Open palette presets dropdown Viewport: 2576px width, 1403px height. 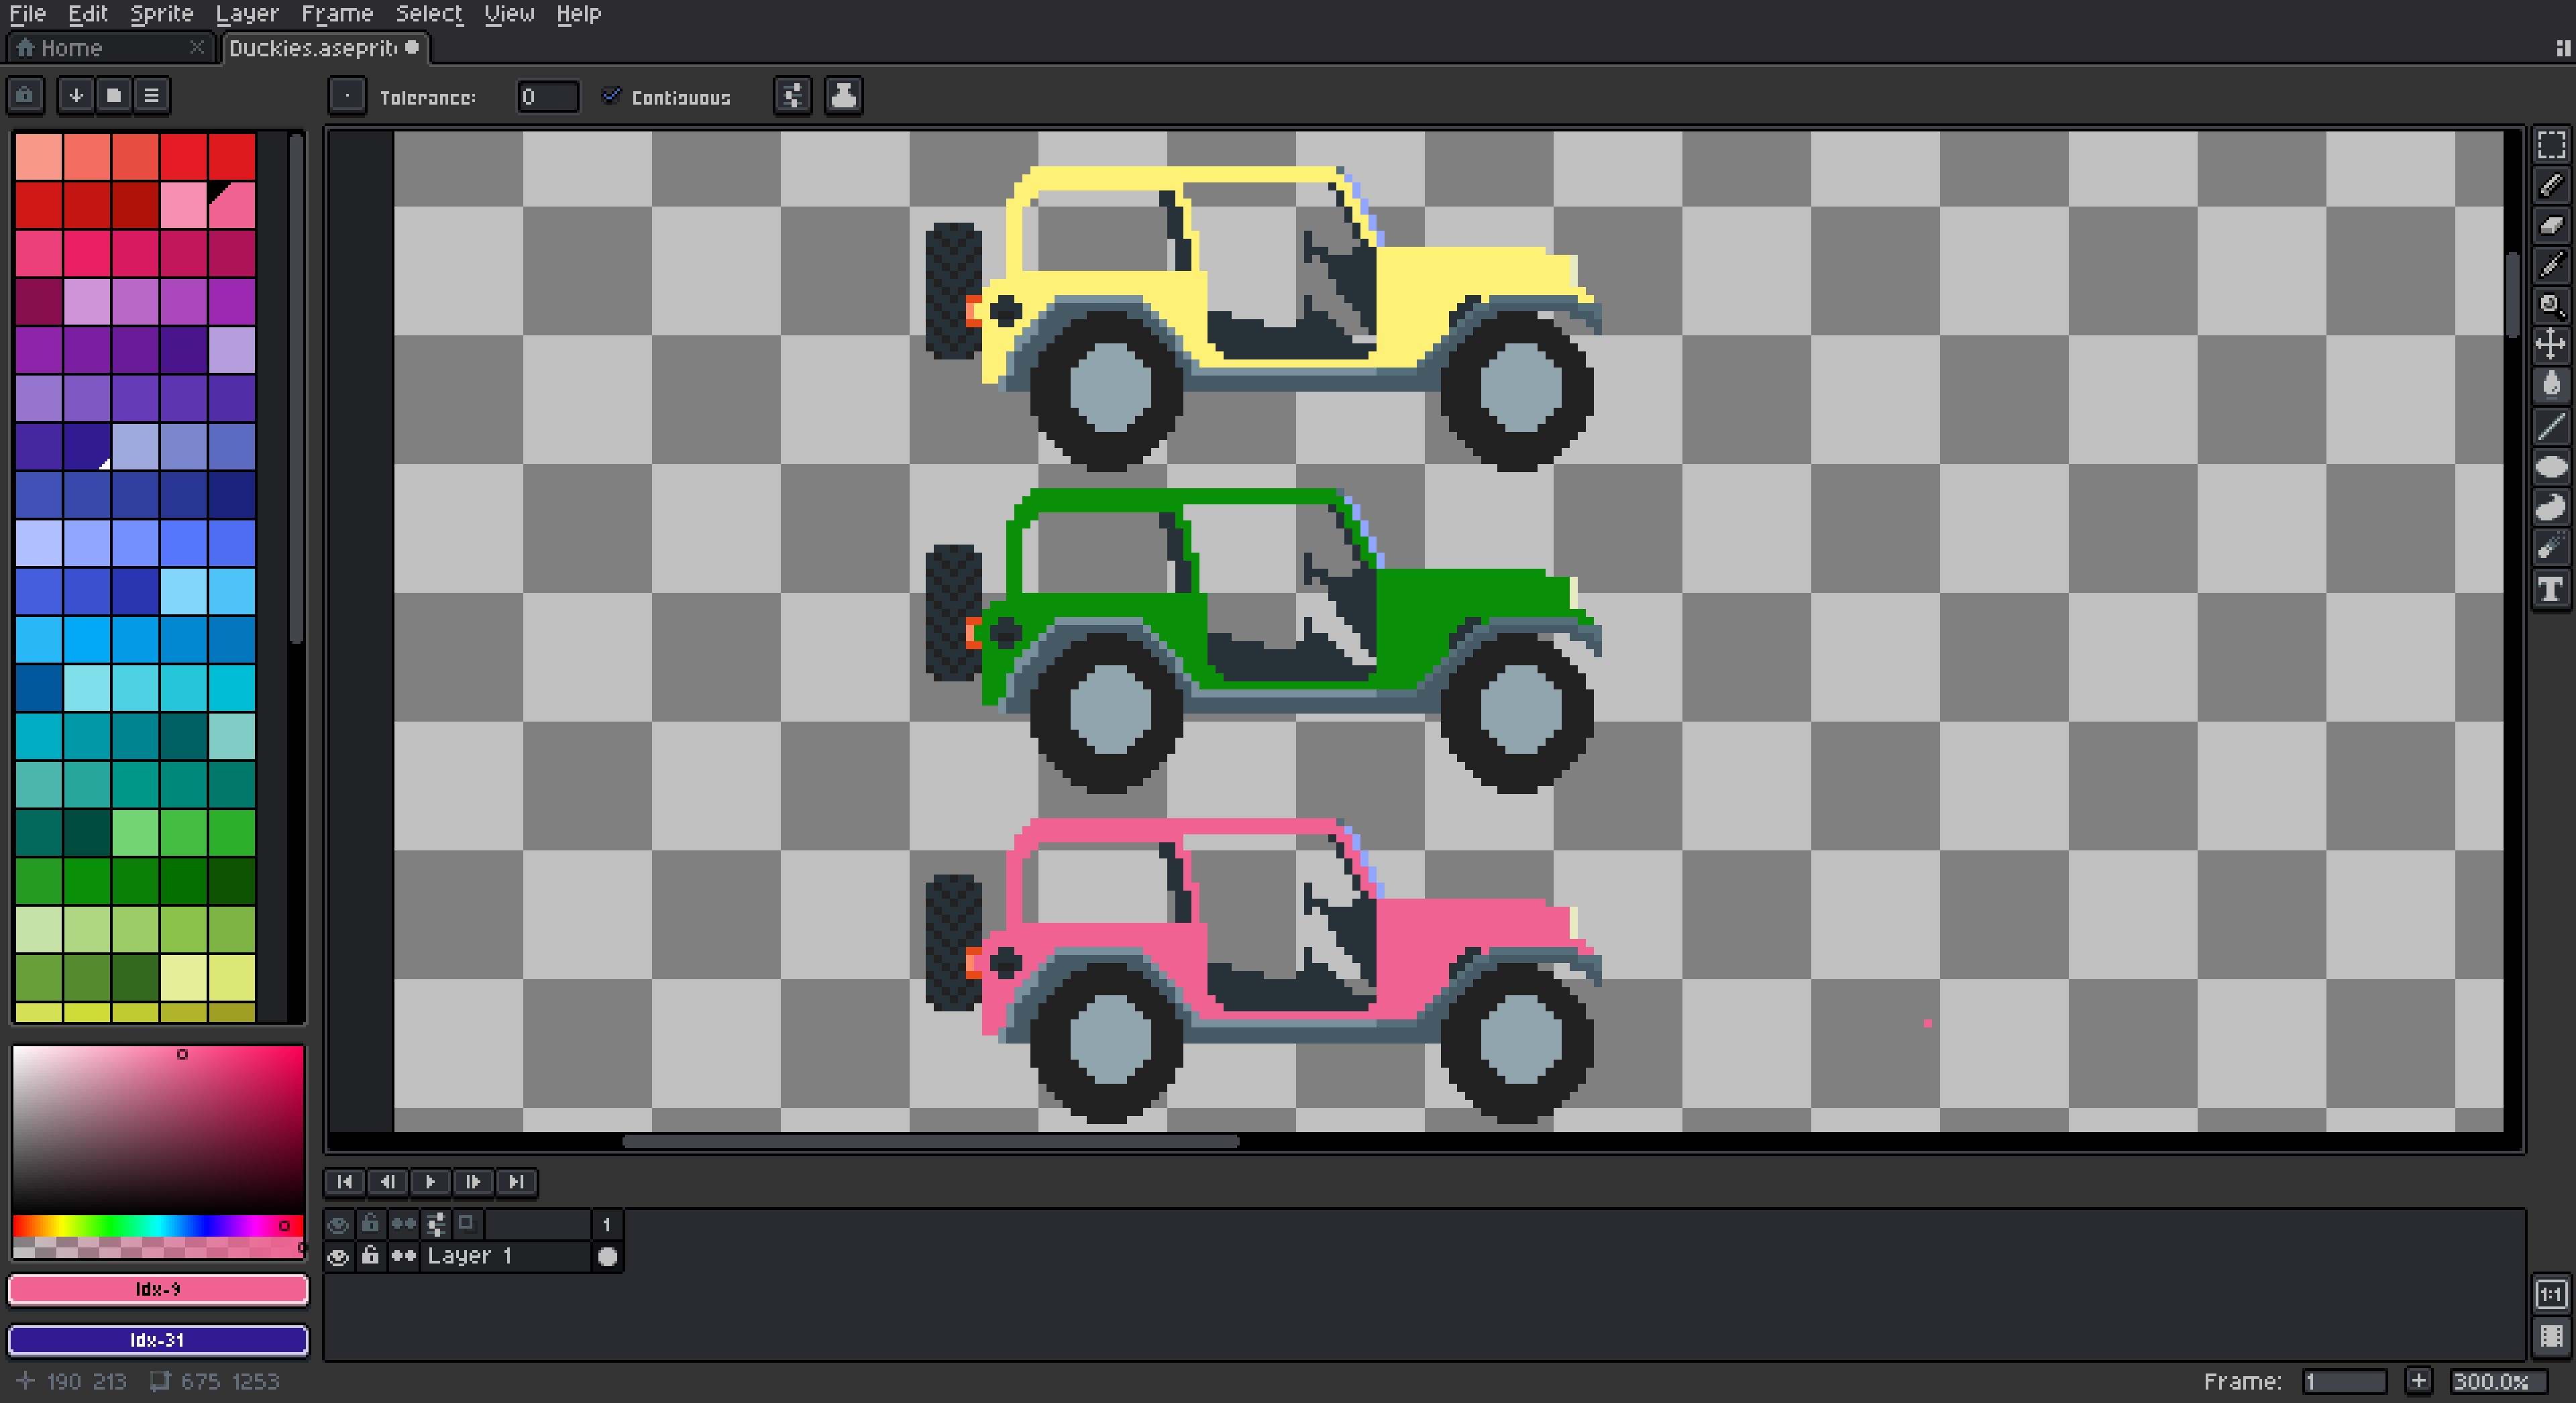114,96
